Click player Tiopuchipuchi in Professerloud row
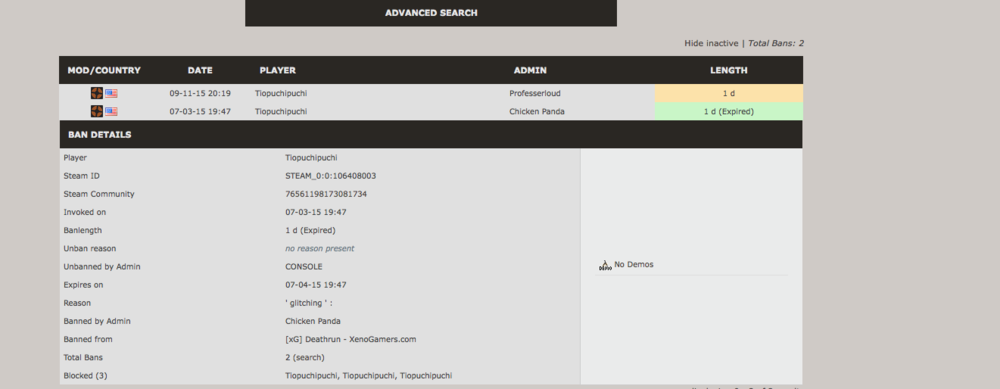1000x389 pixels. click(281, 93)
